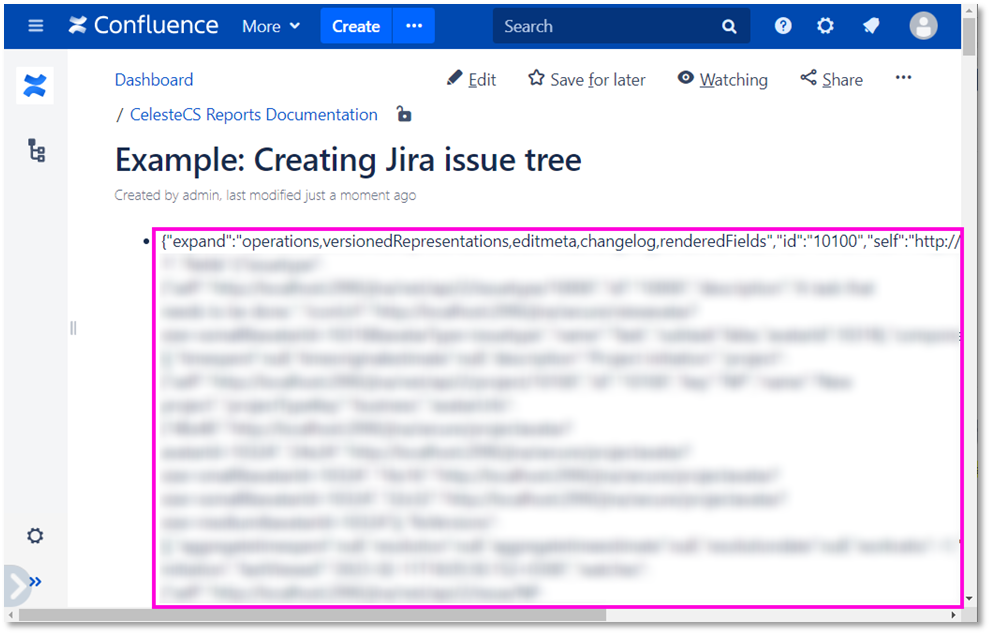
Task: Expand the More dropdown menu
Action: (x=271, y=27)
